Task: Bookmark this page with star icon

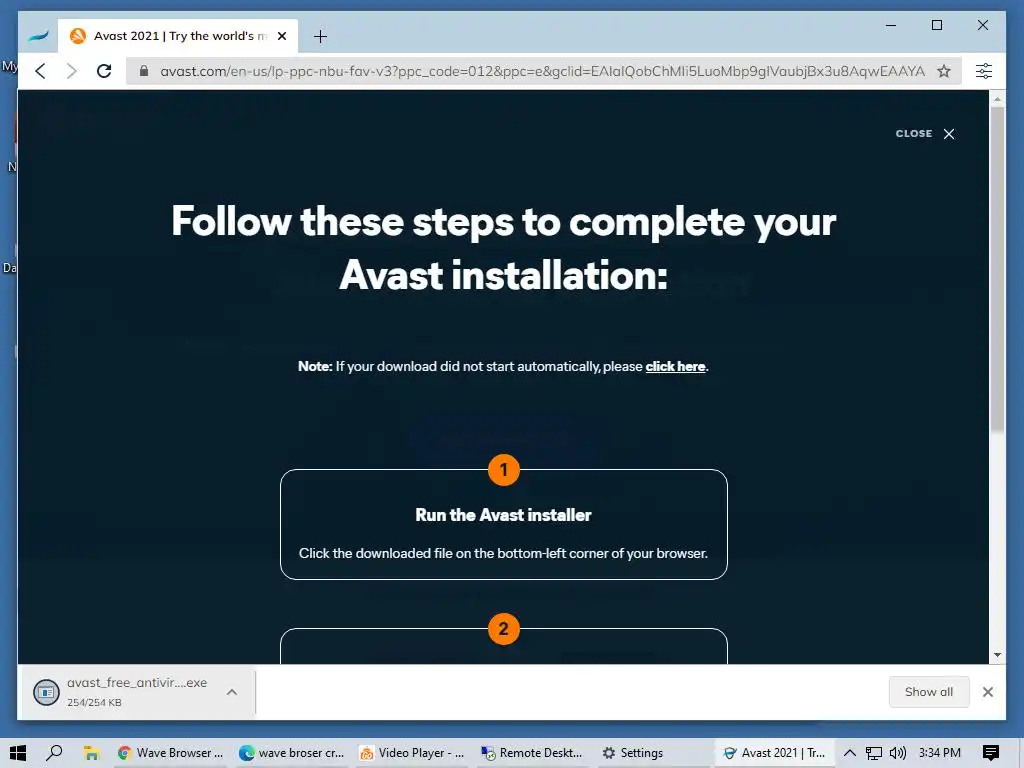Action: [x=944, y=71]
